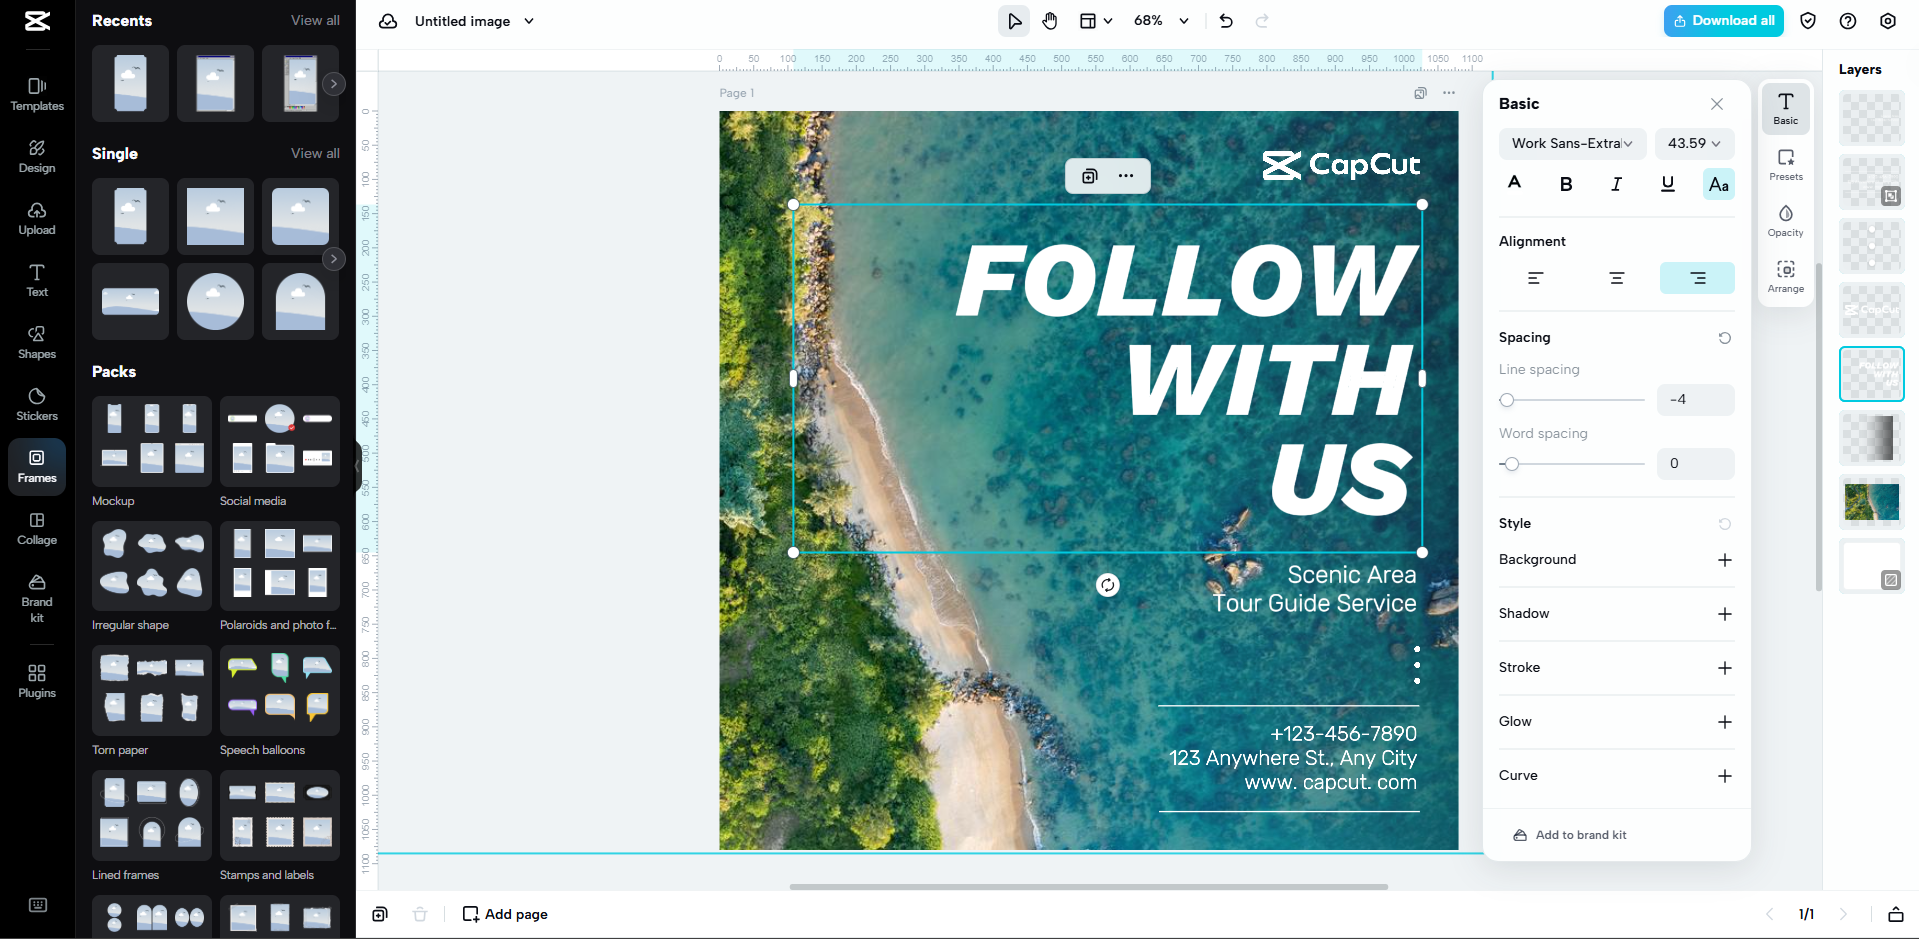The image size is (1919, 939).
Task: Open the zoom level dropdown
Action: coord(1161,20)
